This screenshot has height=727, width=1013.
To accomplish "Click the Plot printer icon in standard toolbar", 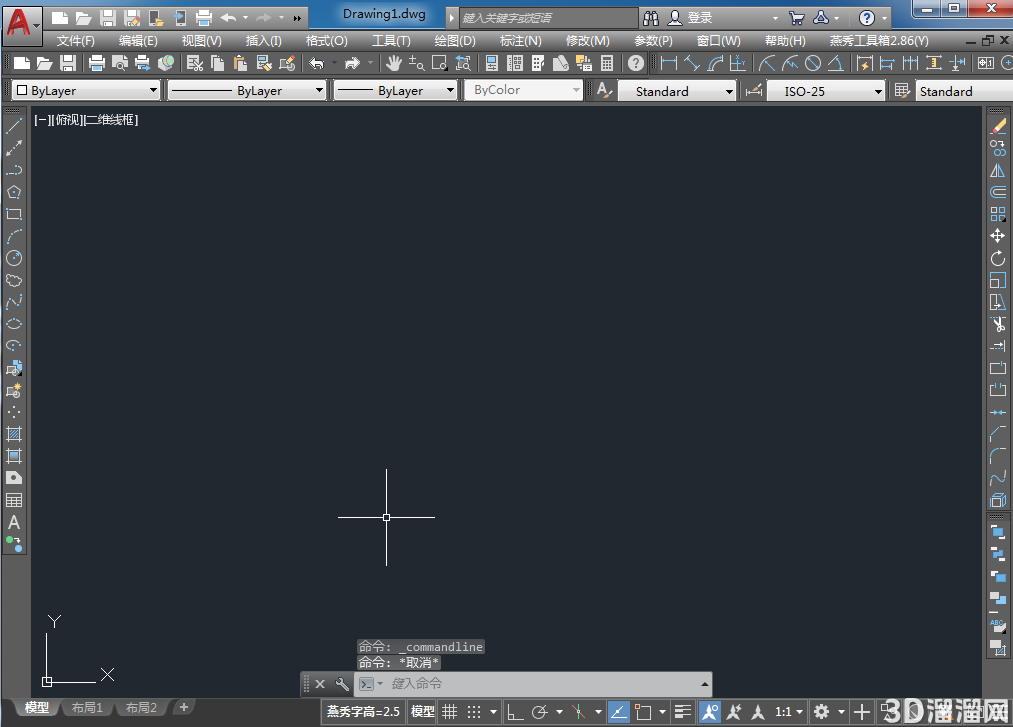I will pyautogui.click(x=97, y=63).
